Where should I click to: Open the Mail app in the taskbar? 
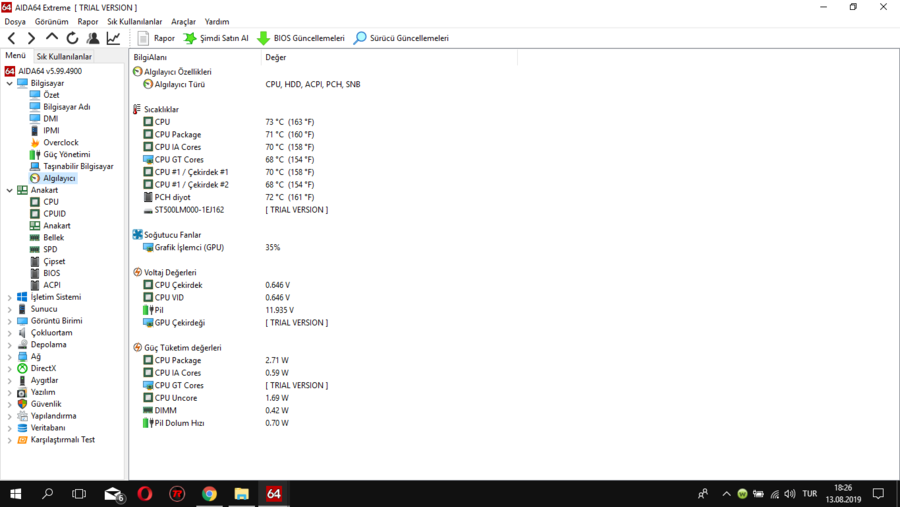[x=114, y=494]
